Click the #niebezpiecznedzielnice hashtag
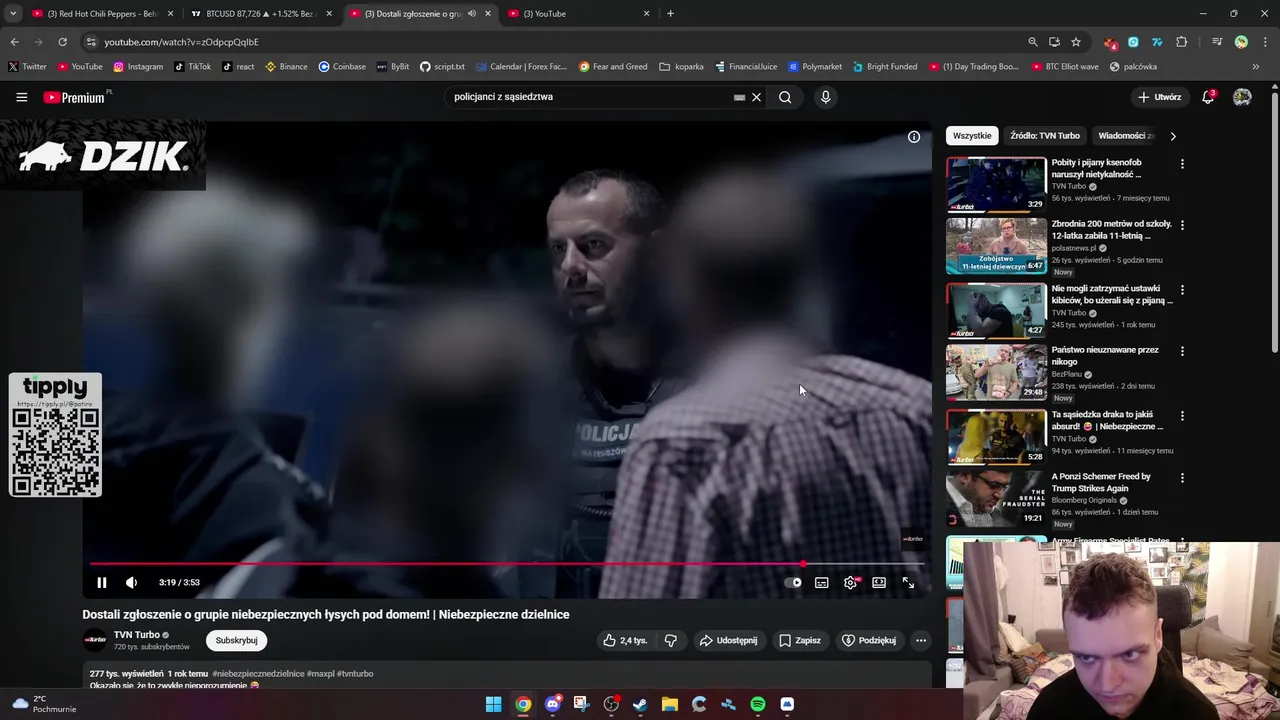The image size is (1280, 720). click(x=258, y=674)
